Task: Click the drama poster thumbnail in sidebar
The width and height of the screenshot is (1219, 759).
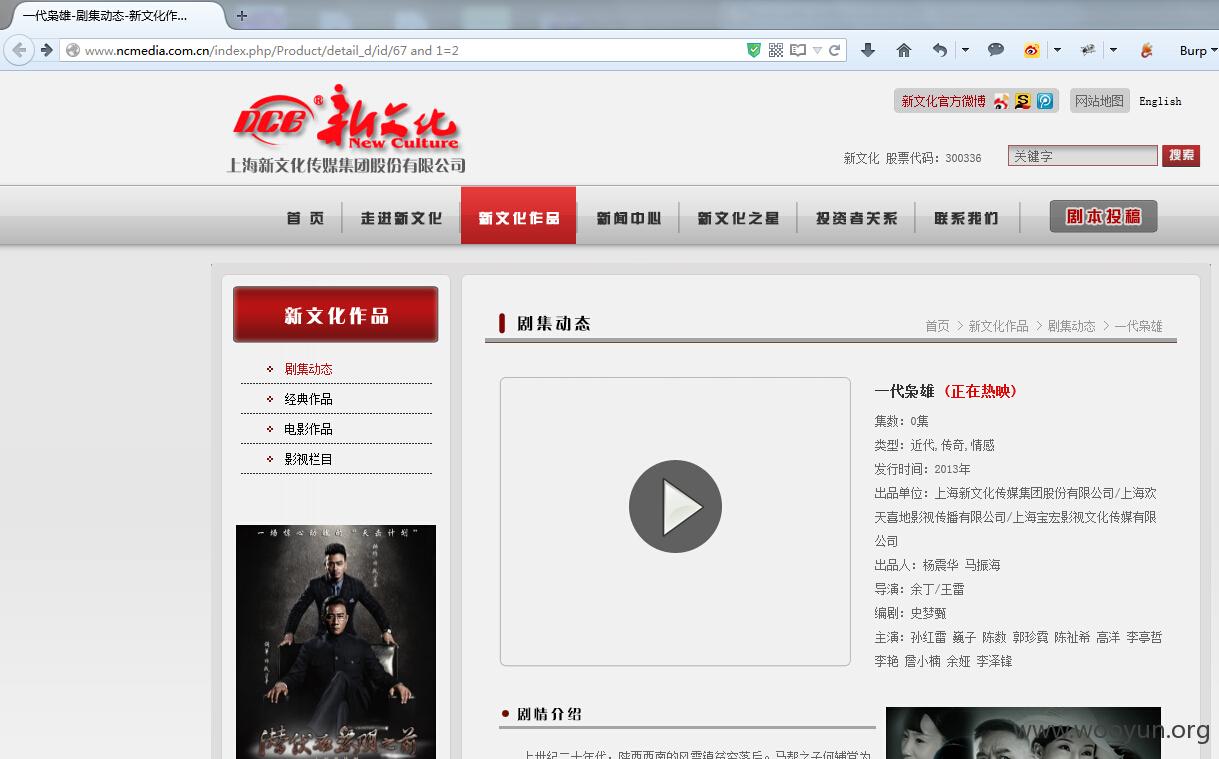Action: (336, 641)
